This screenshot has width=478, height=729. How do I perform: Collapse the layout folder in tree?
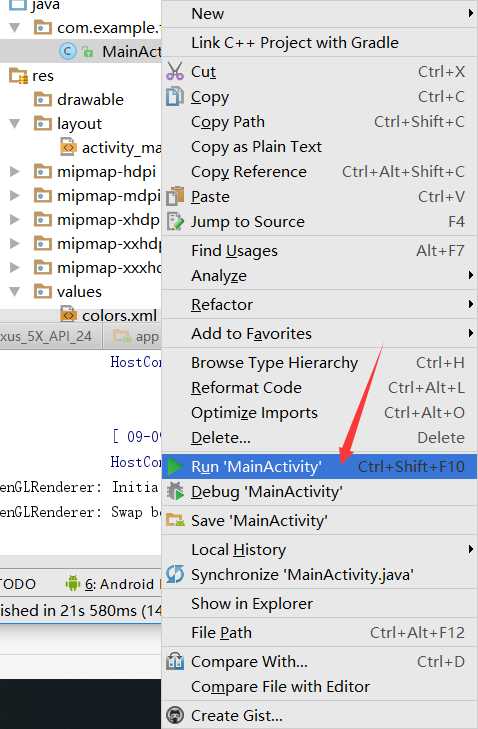tap(15, 124)
